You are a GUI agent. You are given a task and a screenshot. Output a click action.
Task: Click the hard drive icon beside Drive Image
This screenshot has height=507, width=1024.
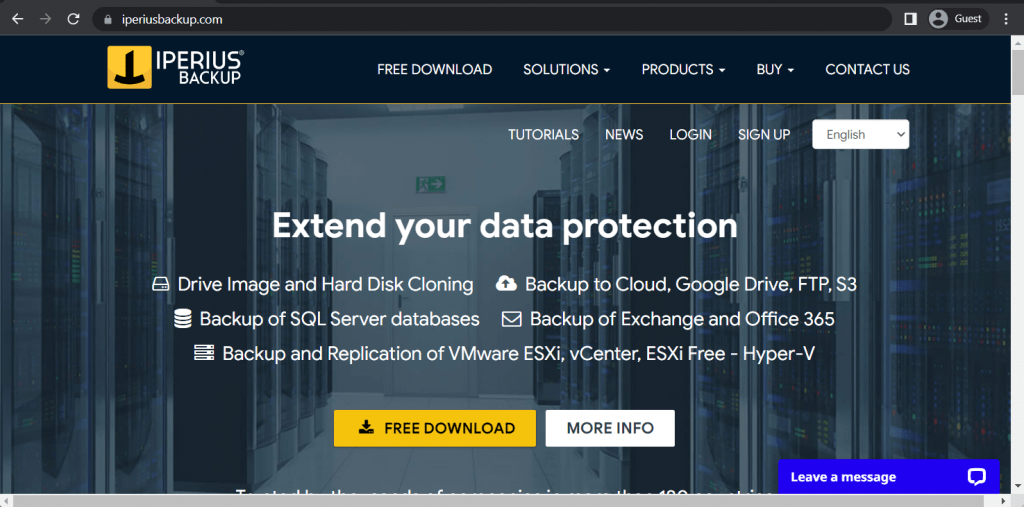(161, 285)
